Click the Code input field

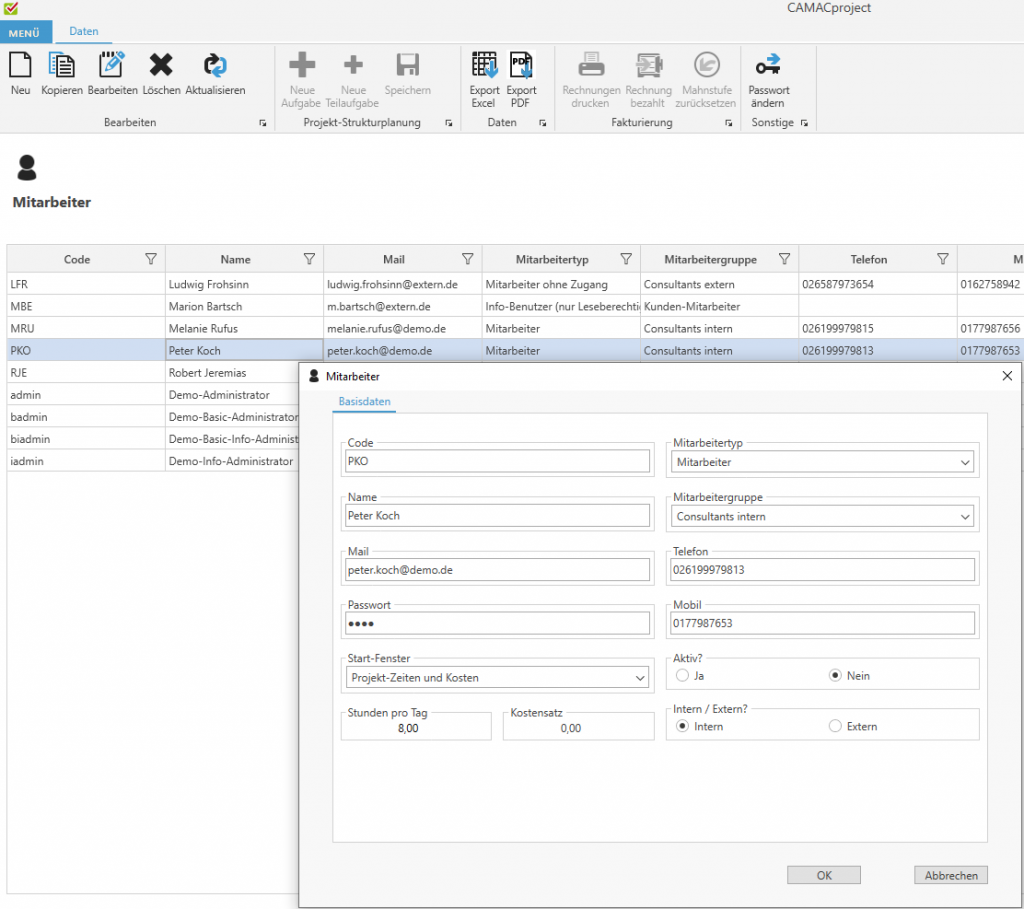[x=497, y=461]
